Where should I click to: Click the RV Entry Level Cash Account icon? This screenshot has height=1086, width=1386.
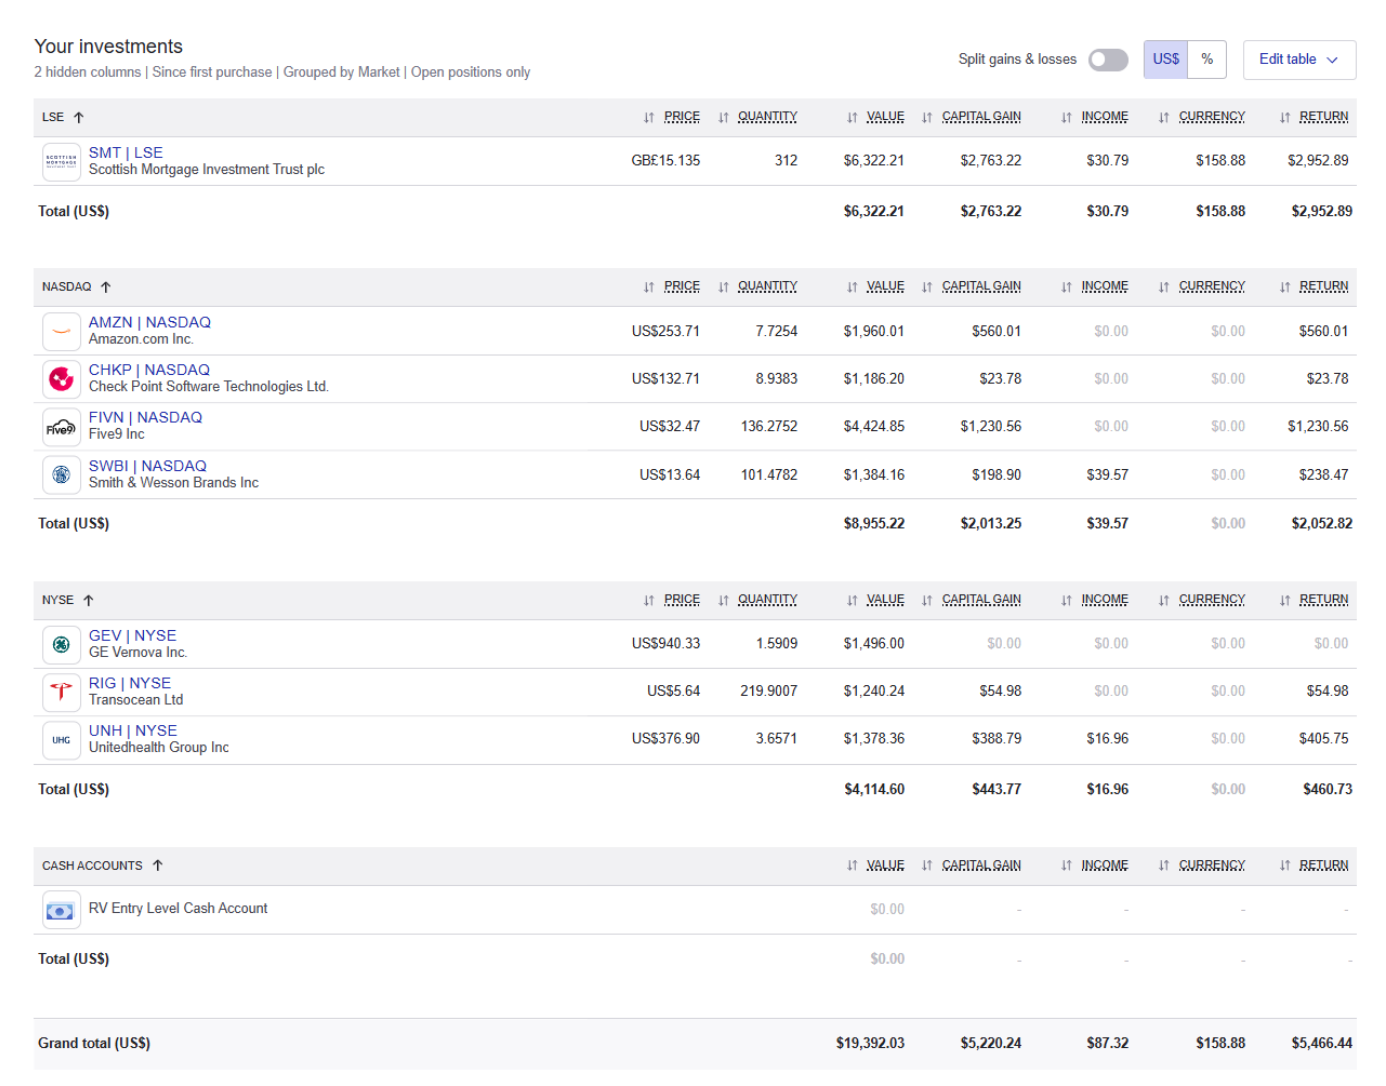[61, 910]
